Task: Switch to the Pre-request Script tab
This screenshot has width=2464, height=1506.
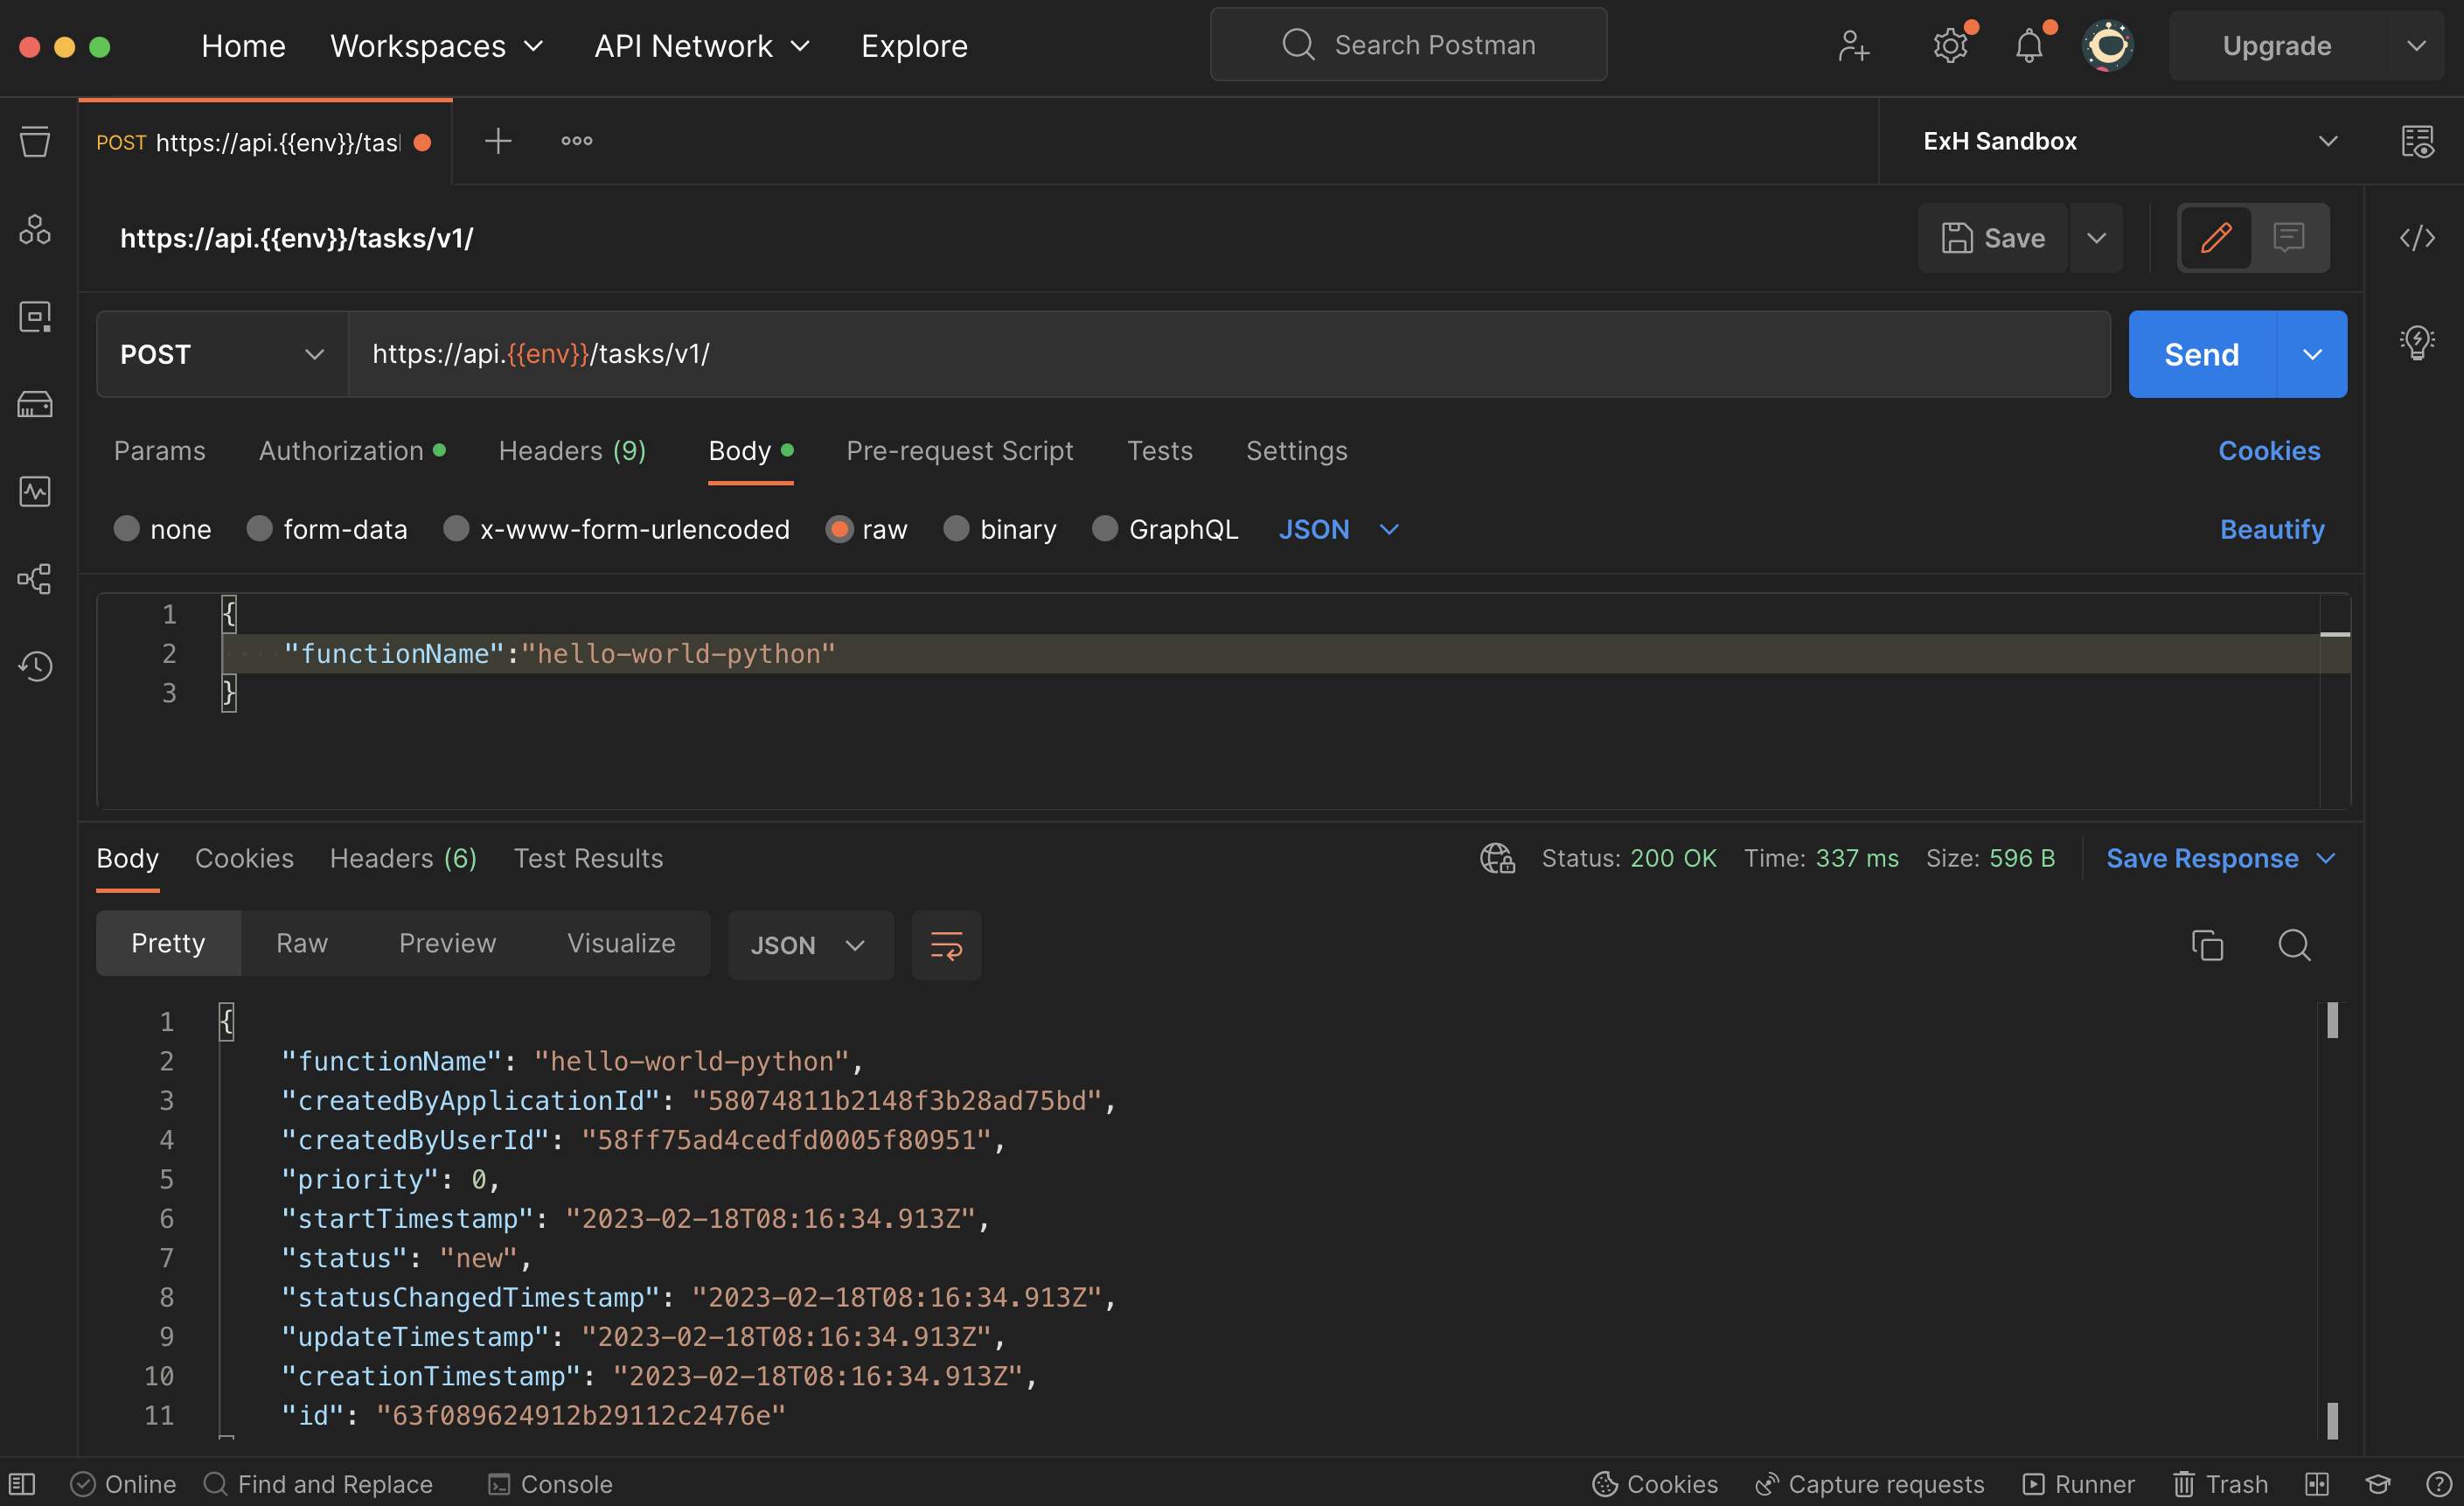Action: coord(959,451)
